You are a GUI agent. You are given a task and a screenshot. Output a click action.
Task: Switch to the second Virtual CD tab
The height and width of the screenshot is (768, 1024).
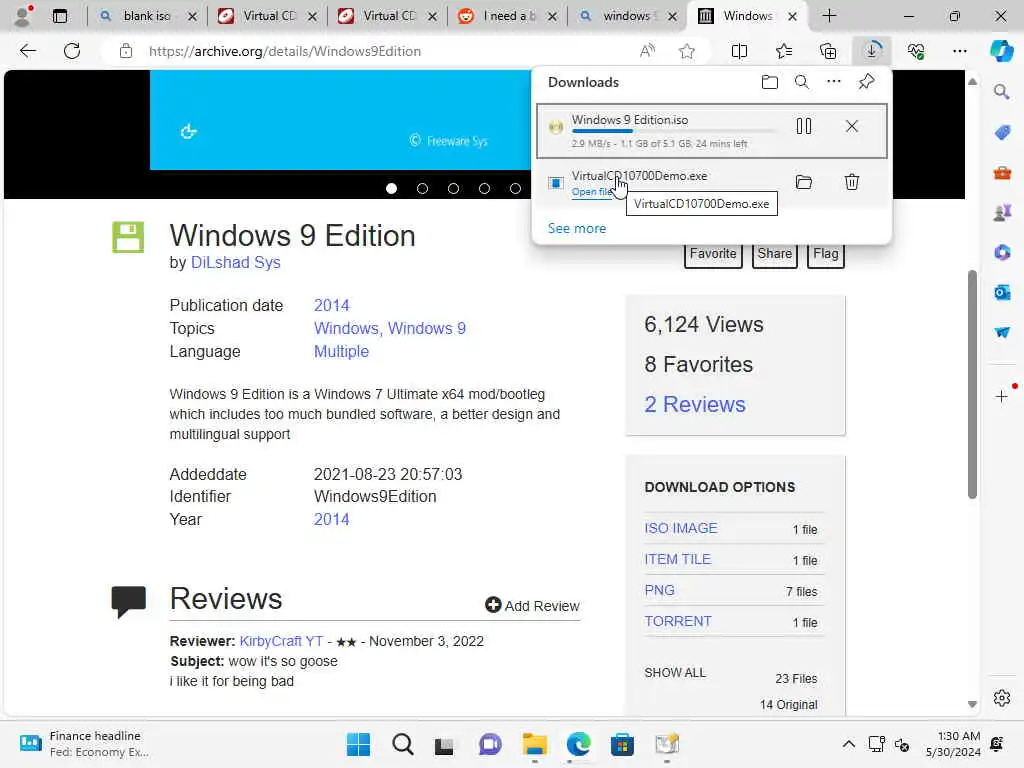[387, 16]
